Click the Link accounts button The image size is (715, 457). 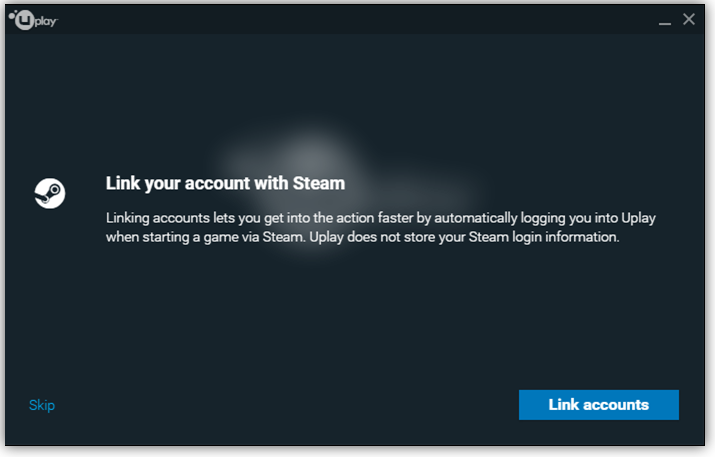[598, 405]
